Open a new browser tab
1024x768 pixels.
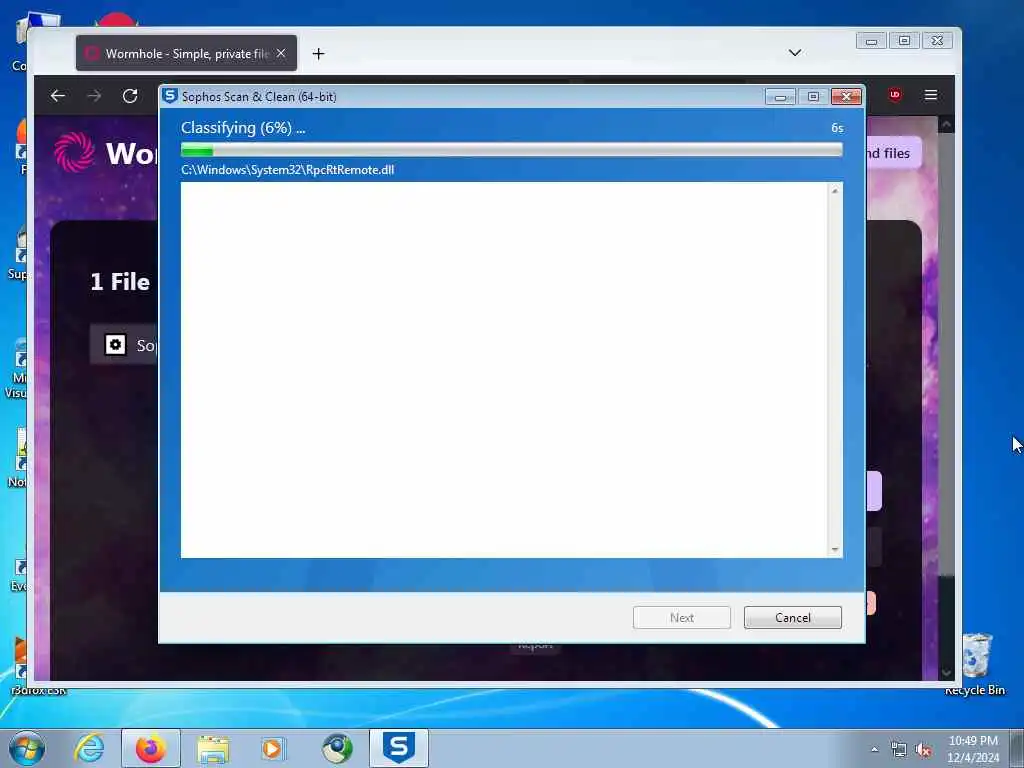pyautogui.click(x=318, y=54)
